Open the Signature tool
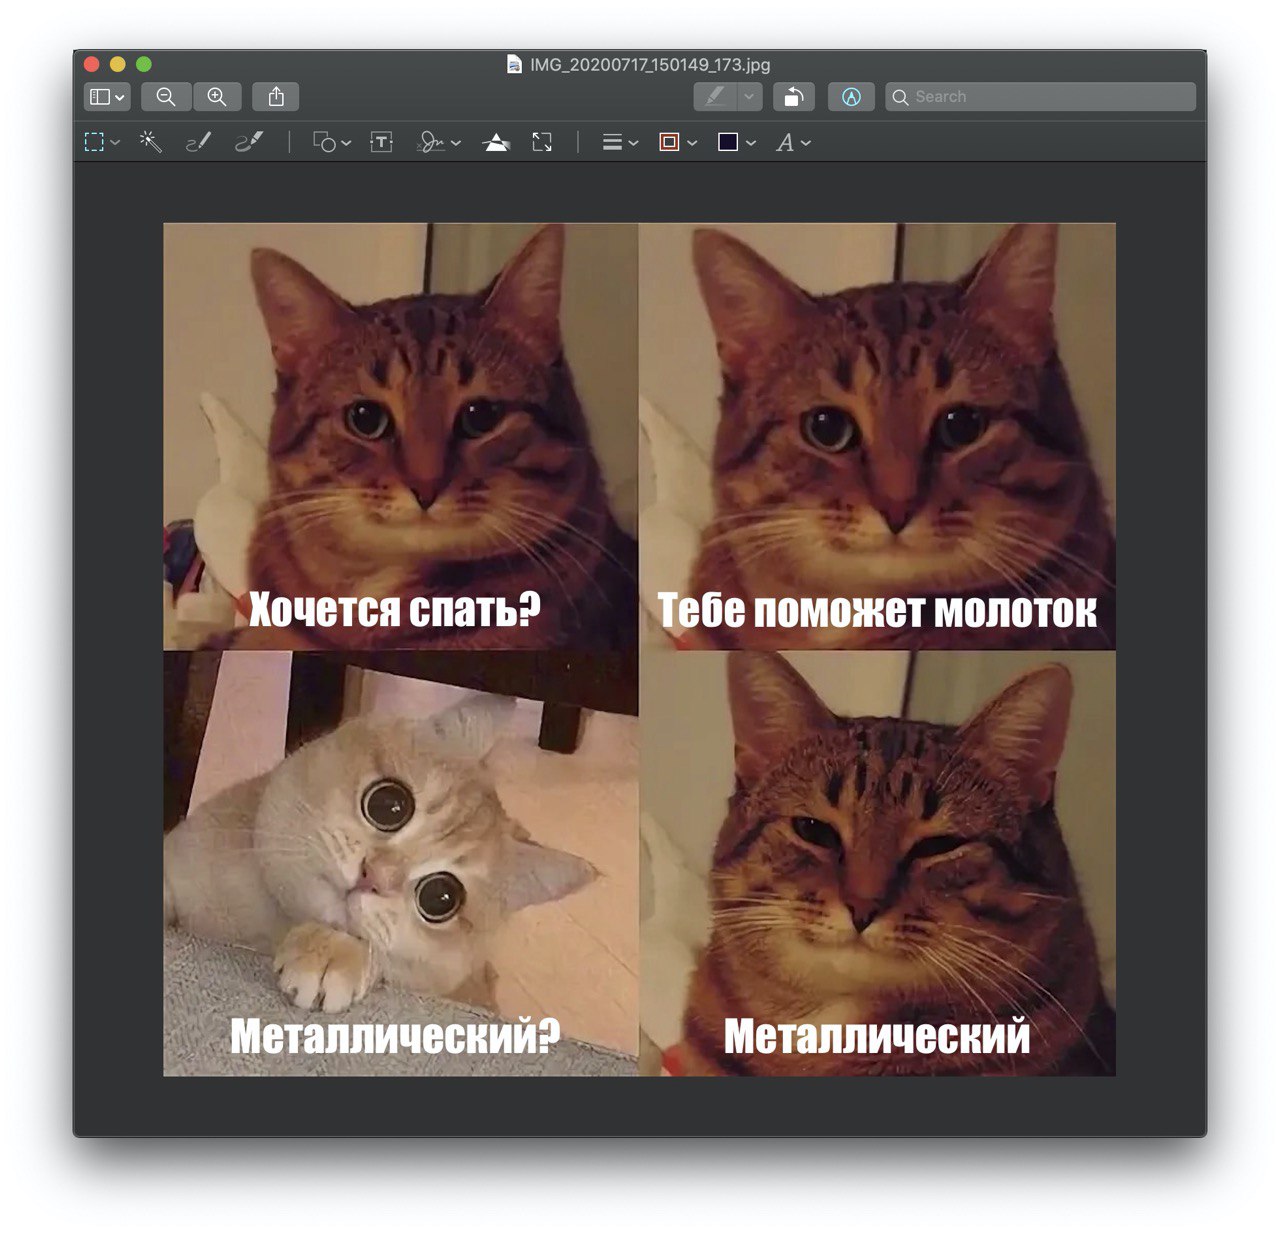Screen dimensions: 1280x1234 click(431, 142)
